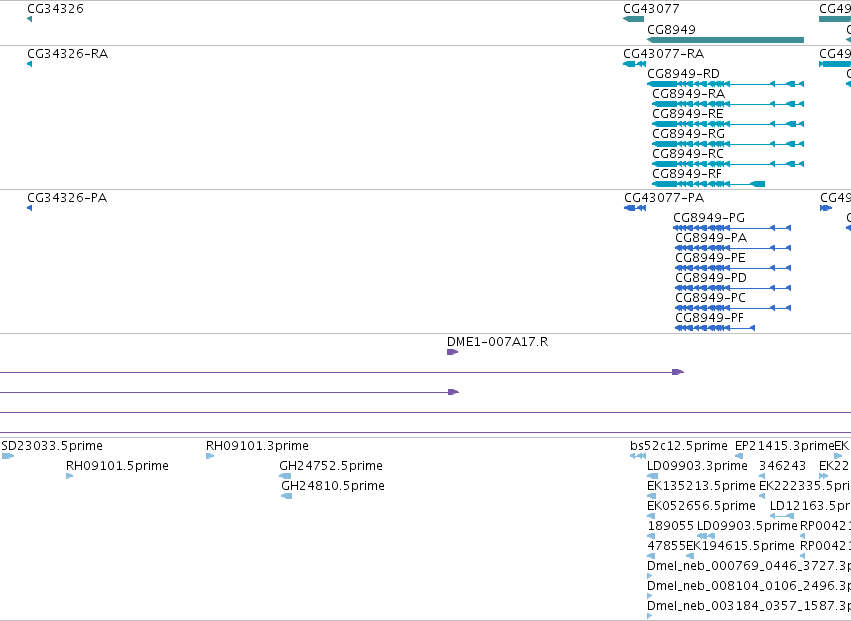Click the SD23033.5prime EST label
This screenshot has width=851, height=621.
click(52, 446)
